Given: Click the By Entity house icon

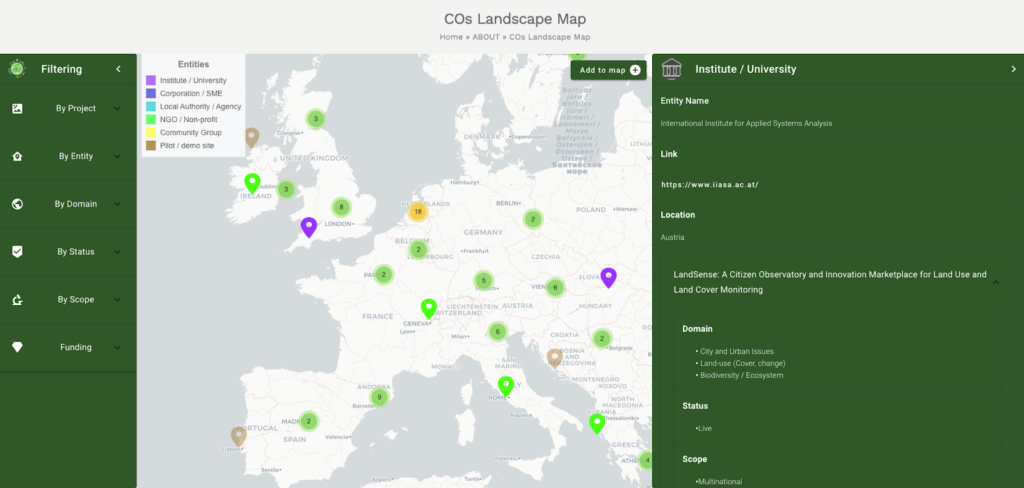Looking at the screenshot, I should 17,156.
